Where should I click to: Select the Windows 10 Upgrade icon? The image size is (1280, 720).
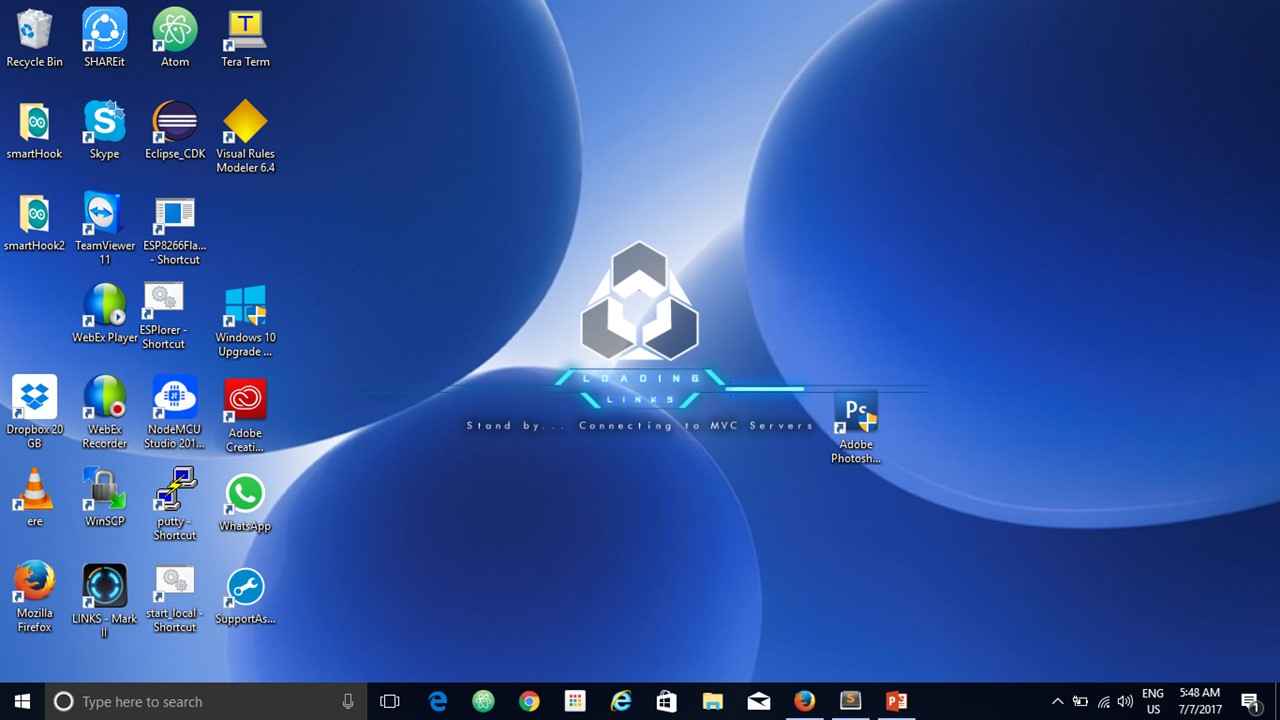pyautogui.click(x=245, y=322)
